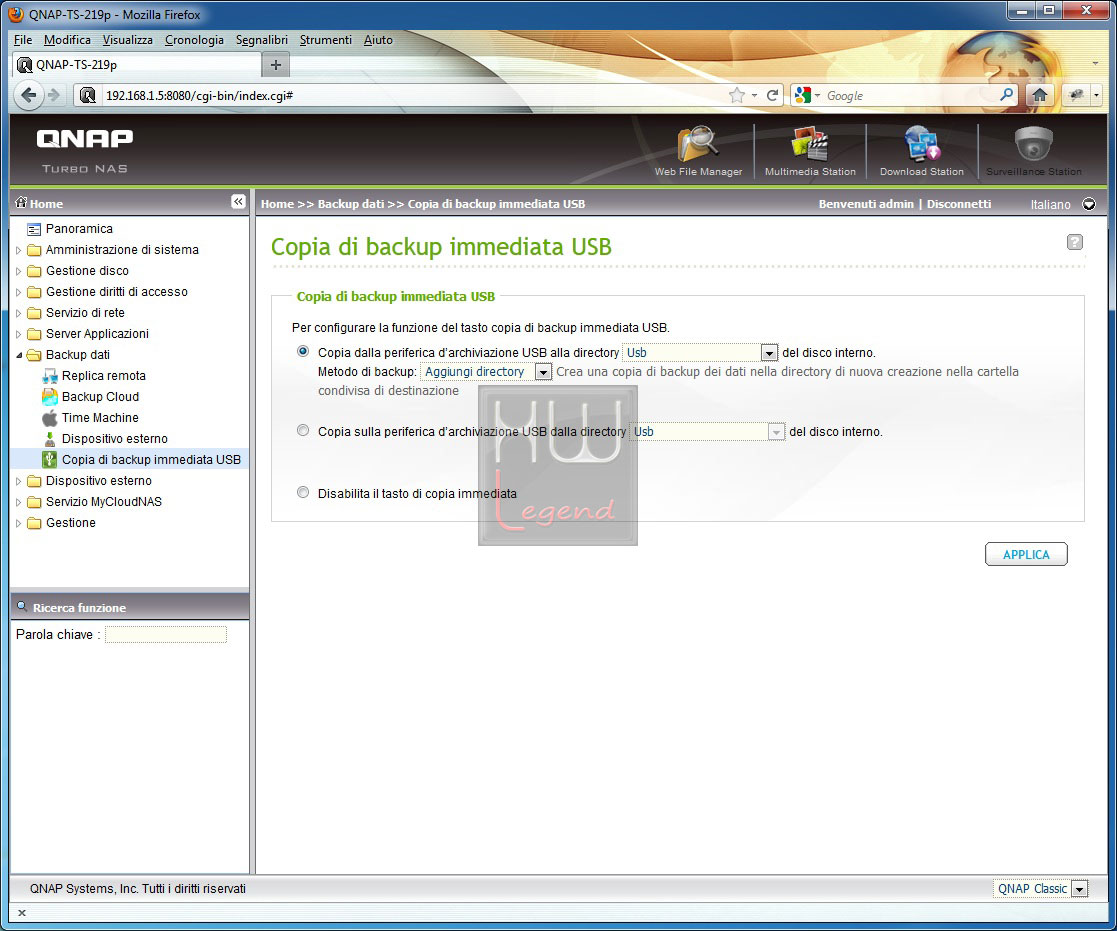Open Servizio MyCloudNAS tree item
The image size is (1117, 931).
tap(103, 501)
